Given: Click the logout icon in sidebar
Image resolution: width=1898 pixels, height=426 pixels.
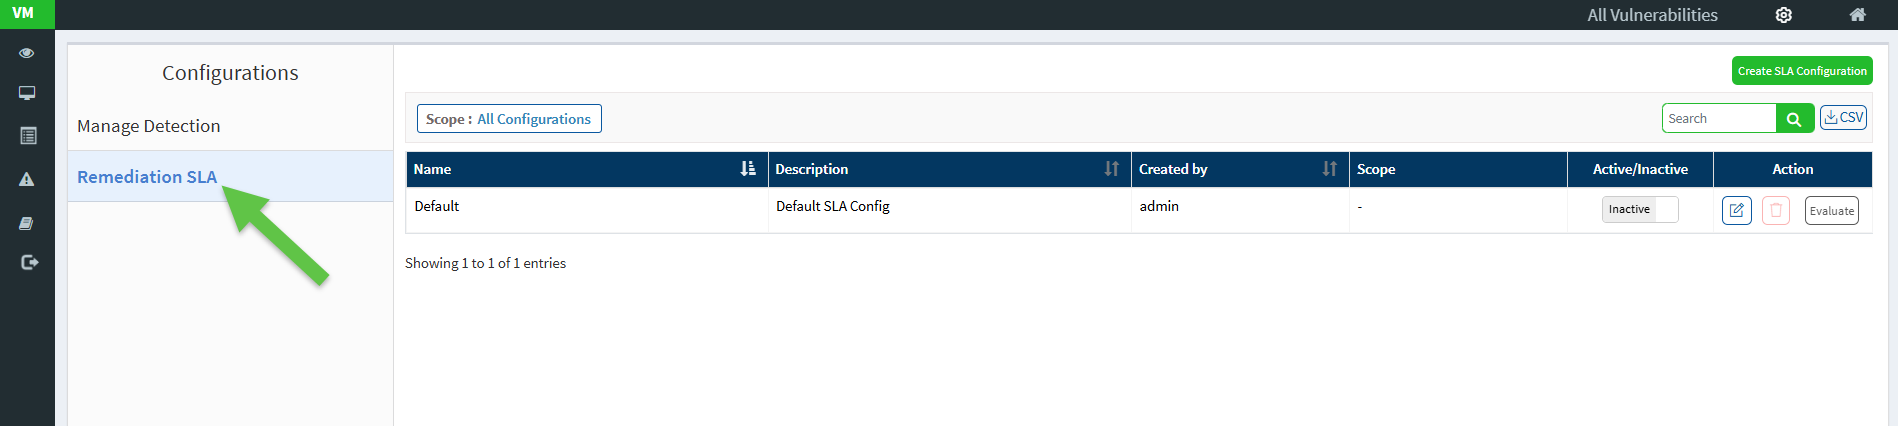Looking at the screenshot, I should (x=29, y=262).
